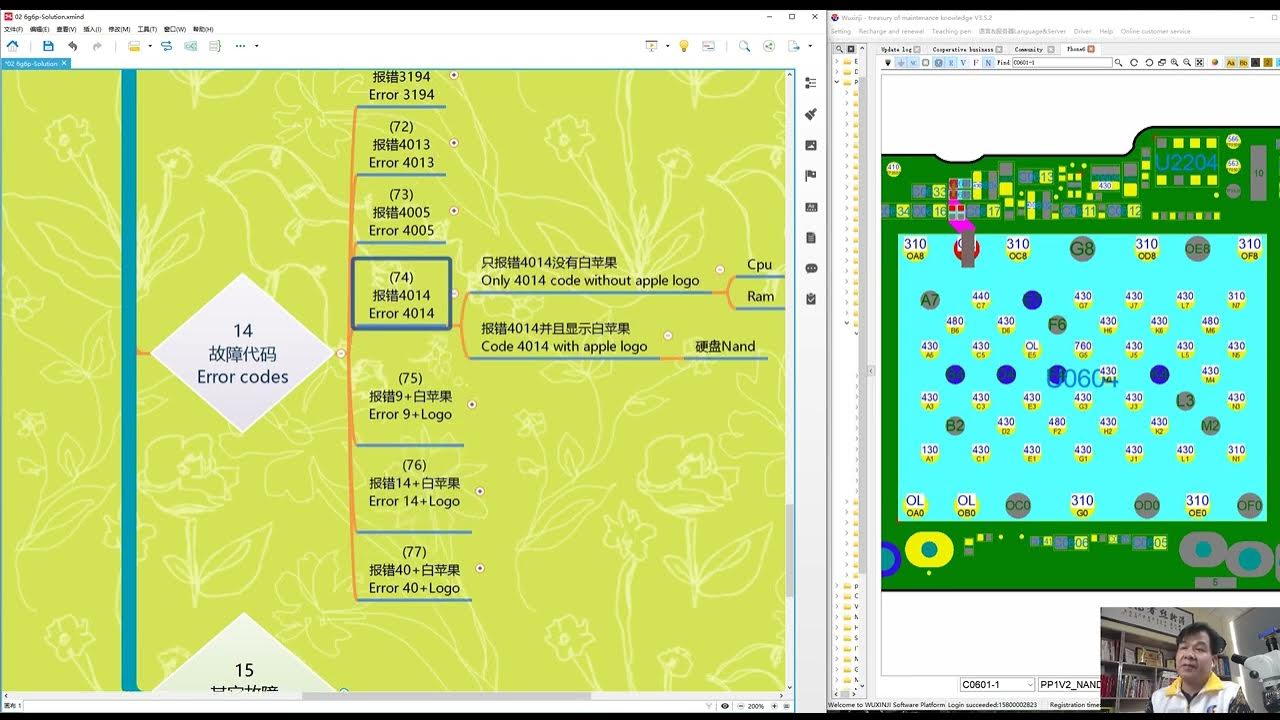Click the U2204 chip on board view
1280x720 pixels.
[x=1186, y=161]
